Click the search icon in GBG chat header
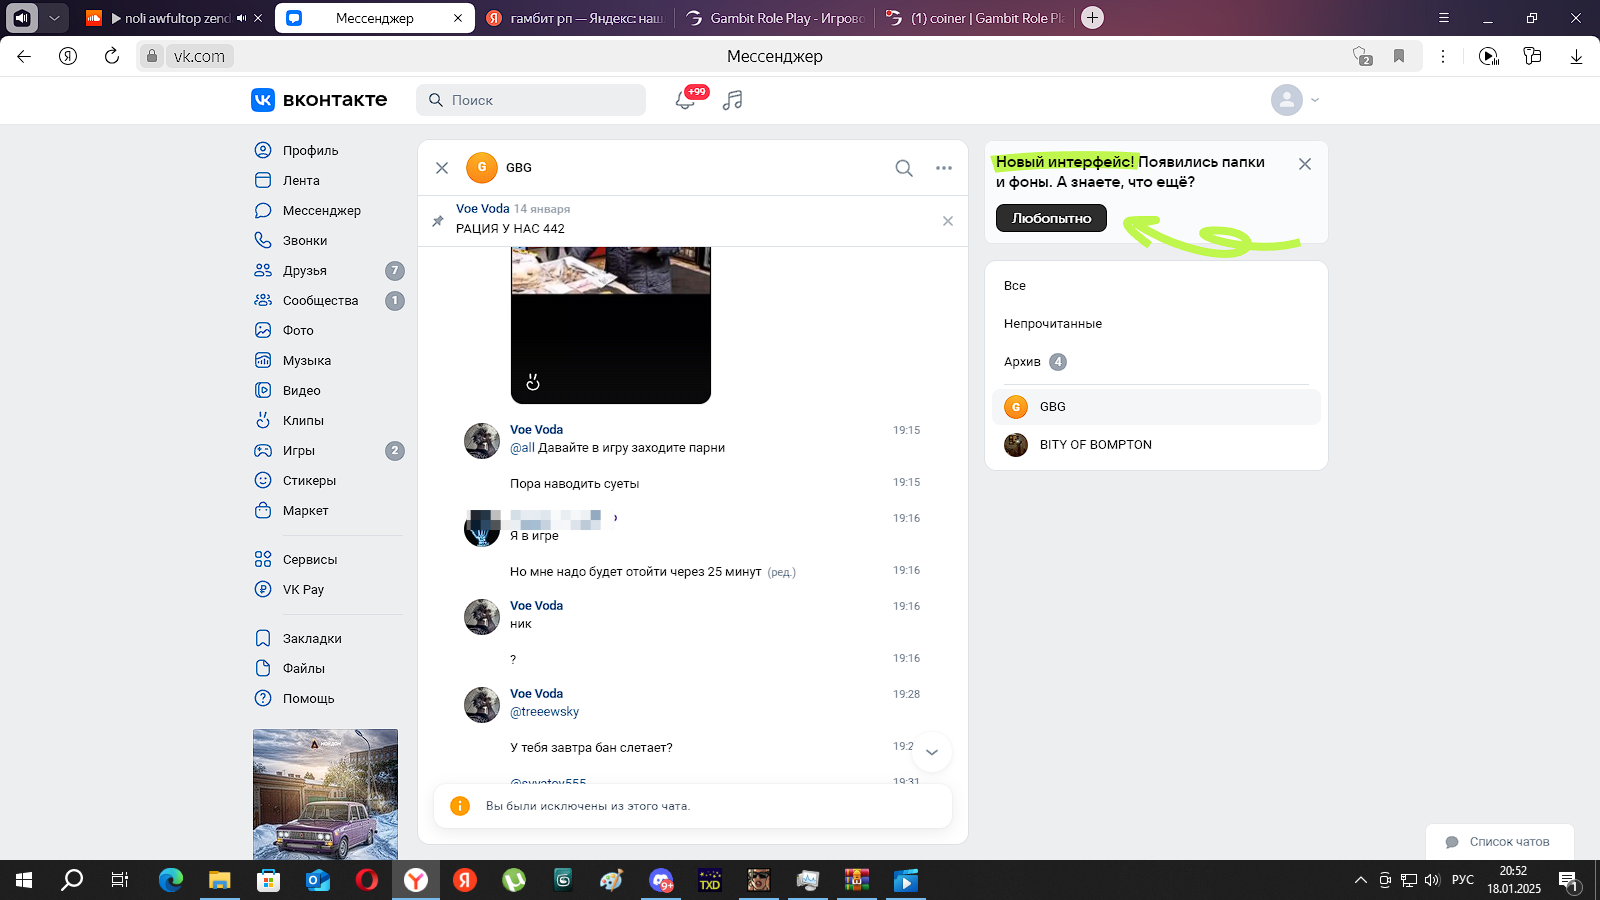The width and height of the screenshot is (1600, 900). tap(904, 168)
